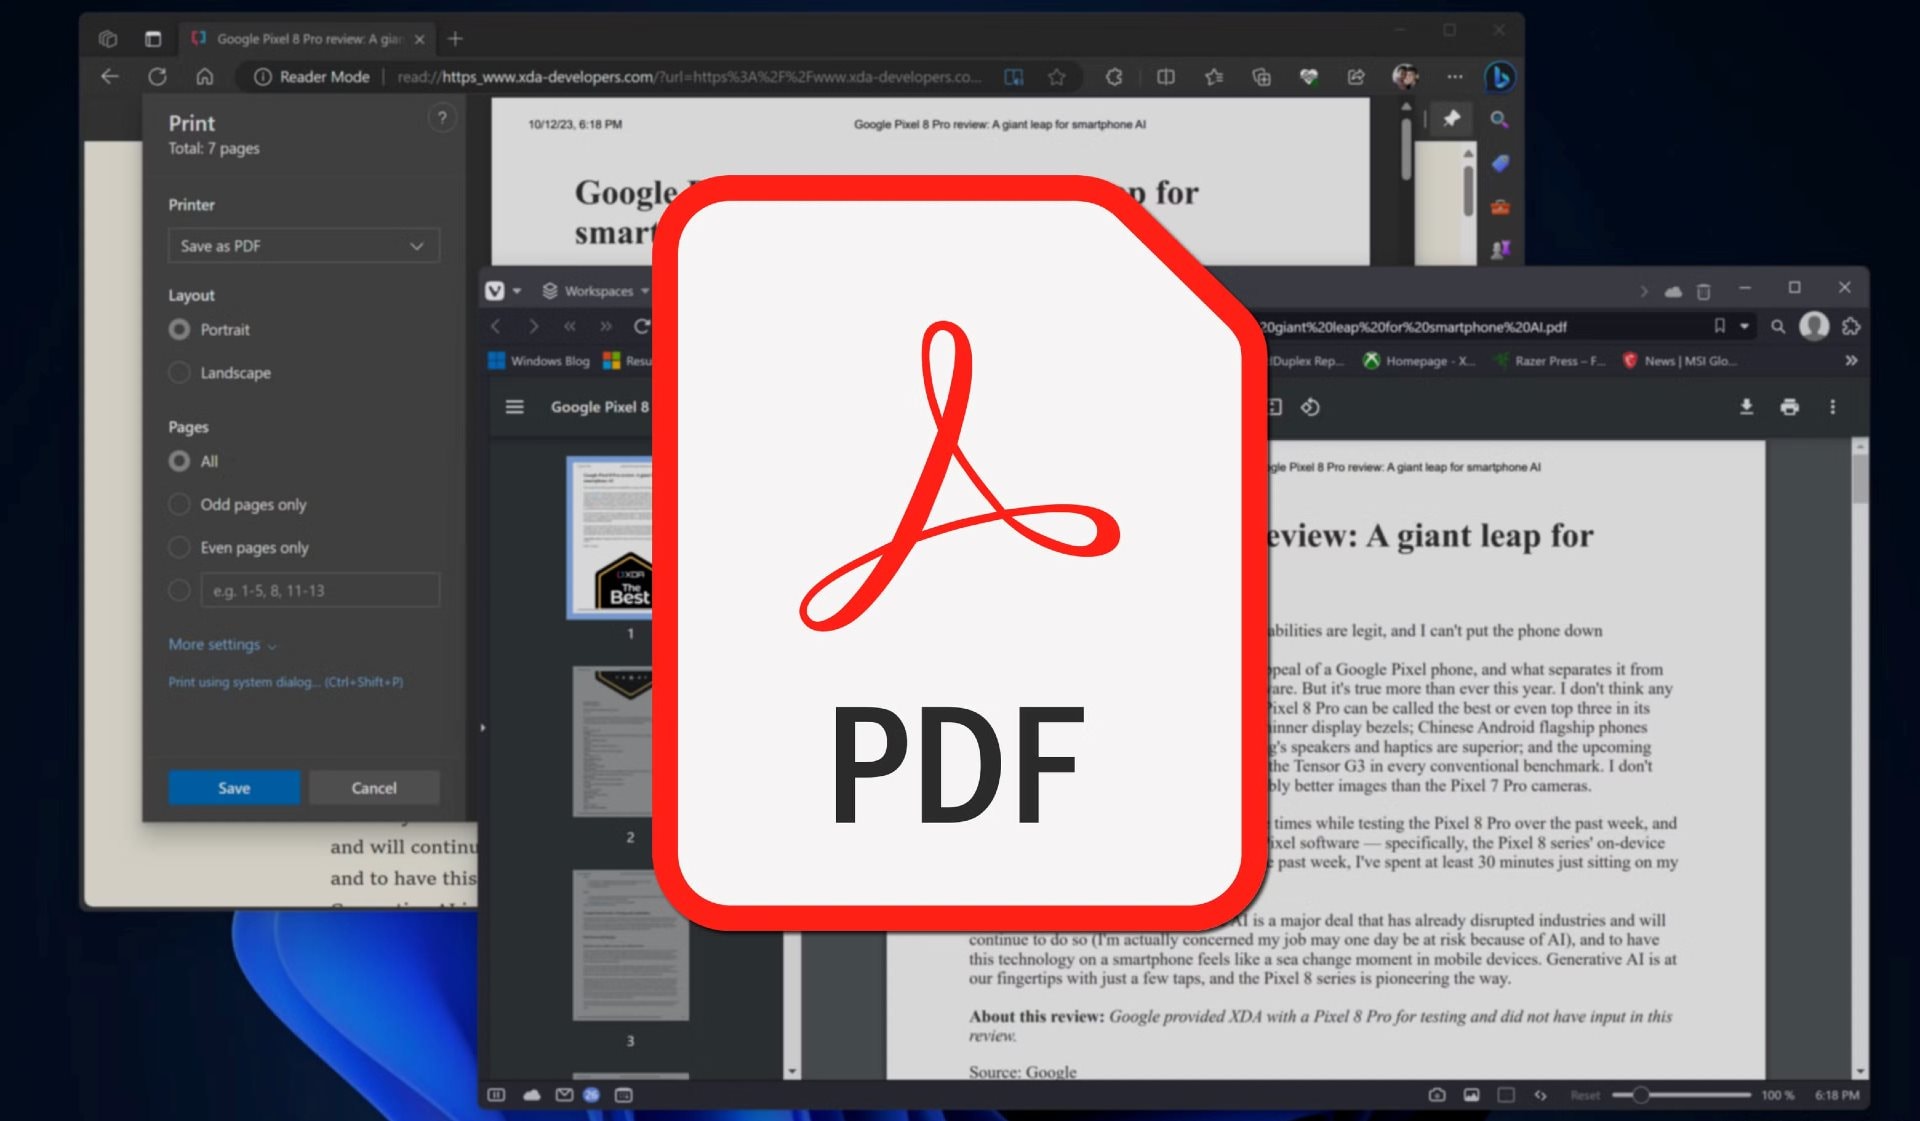
Task: Open split screen icon in Edge toolbar
Action: tap(1166, 77)
